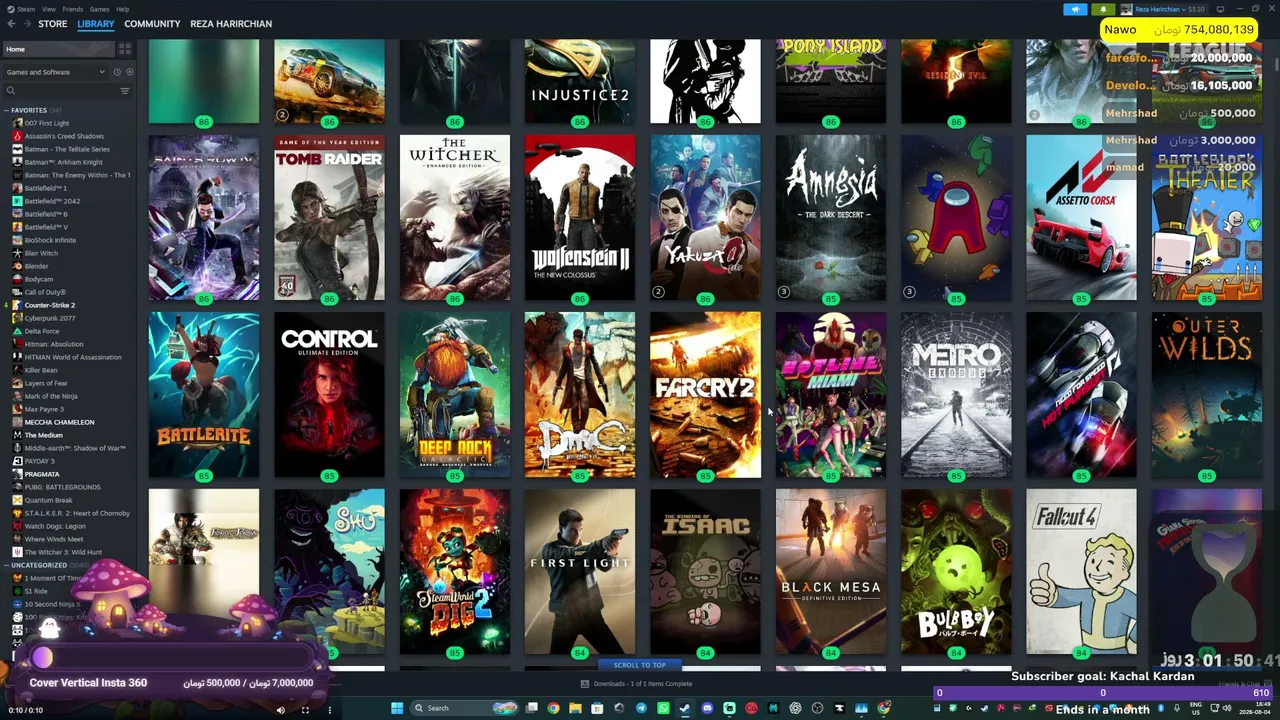
Task: Open the REZA HARIRCHIAN profile tab
Action: pos(231,24)
